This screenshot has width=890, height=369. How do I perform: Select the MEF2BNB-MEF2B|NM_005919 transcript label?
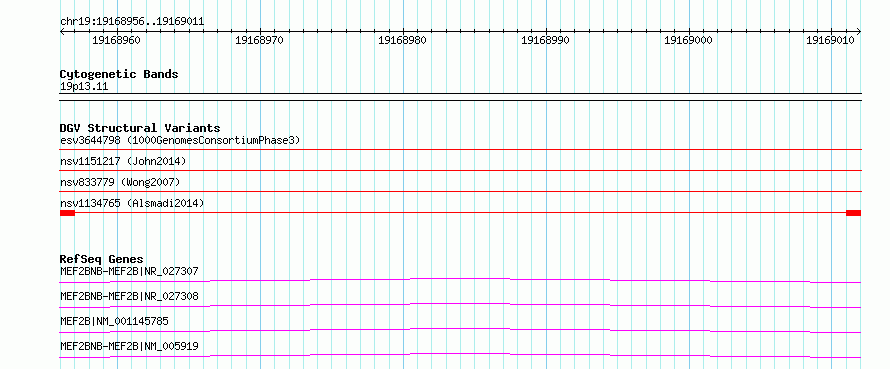[129, 346]
